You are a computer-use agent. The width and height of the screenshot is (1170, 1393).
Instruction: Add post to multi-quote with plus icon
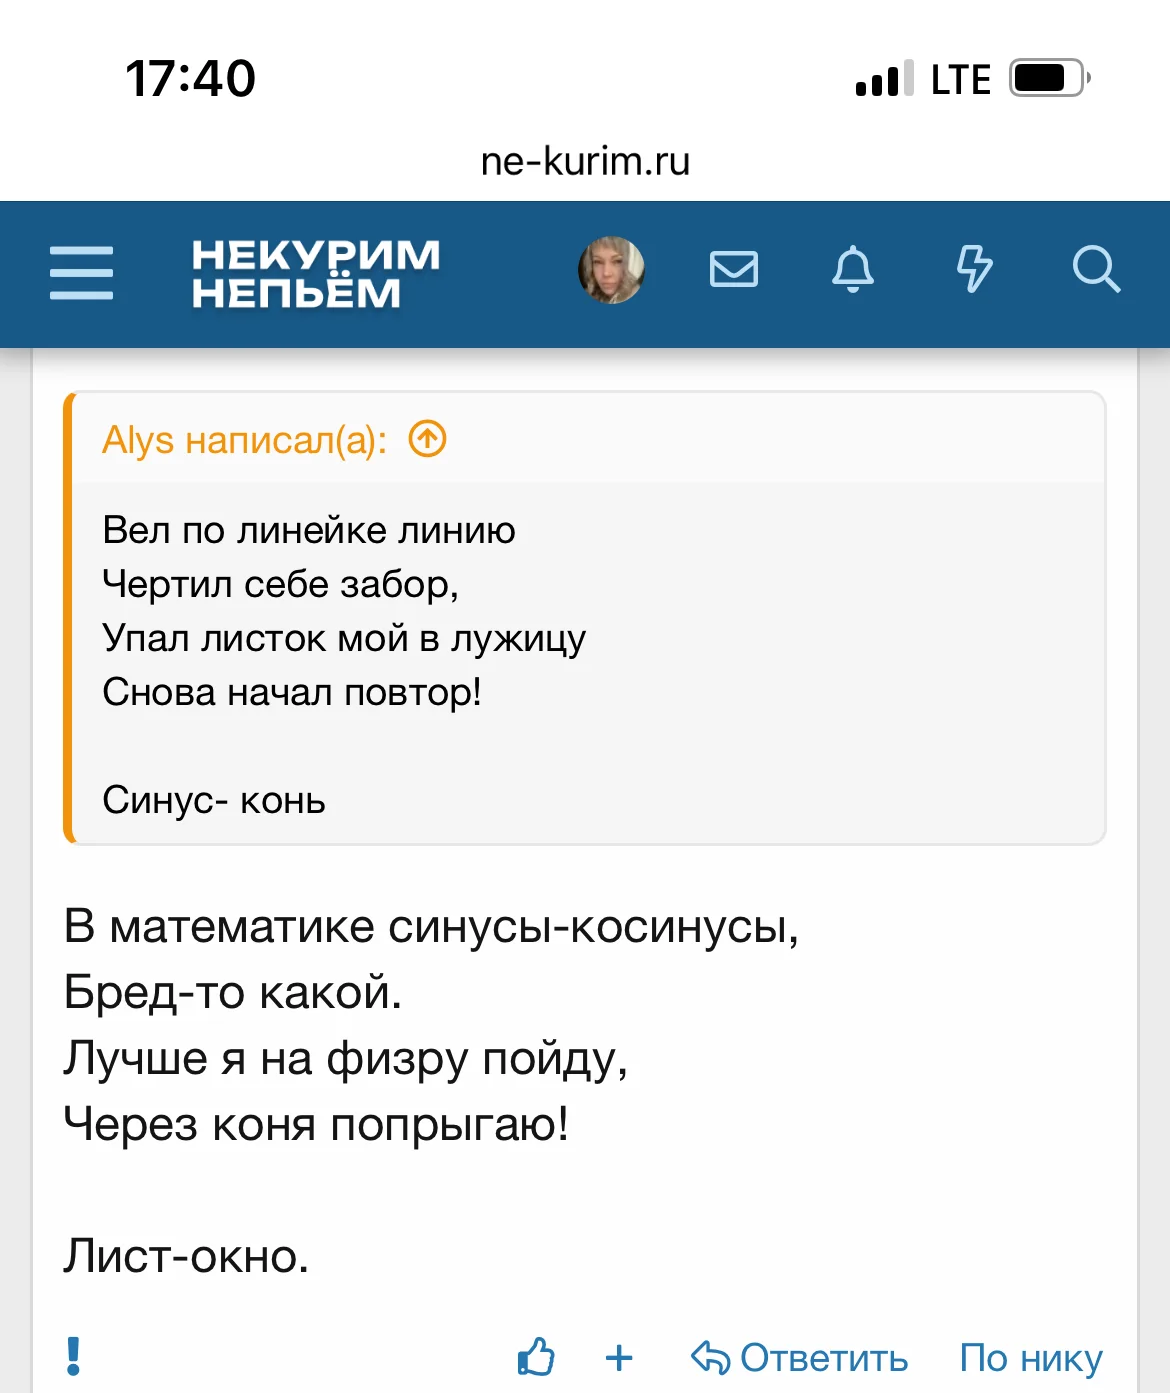tap(619, 1357)
